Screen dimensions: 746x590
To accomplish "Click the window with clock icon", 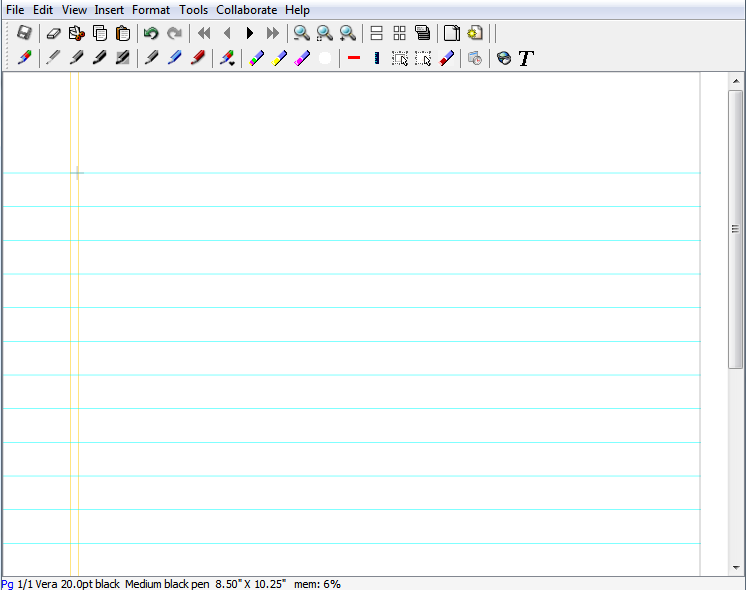I will (x=475, y=58).
